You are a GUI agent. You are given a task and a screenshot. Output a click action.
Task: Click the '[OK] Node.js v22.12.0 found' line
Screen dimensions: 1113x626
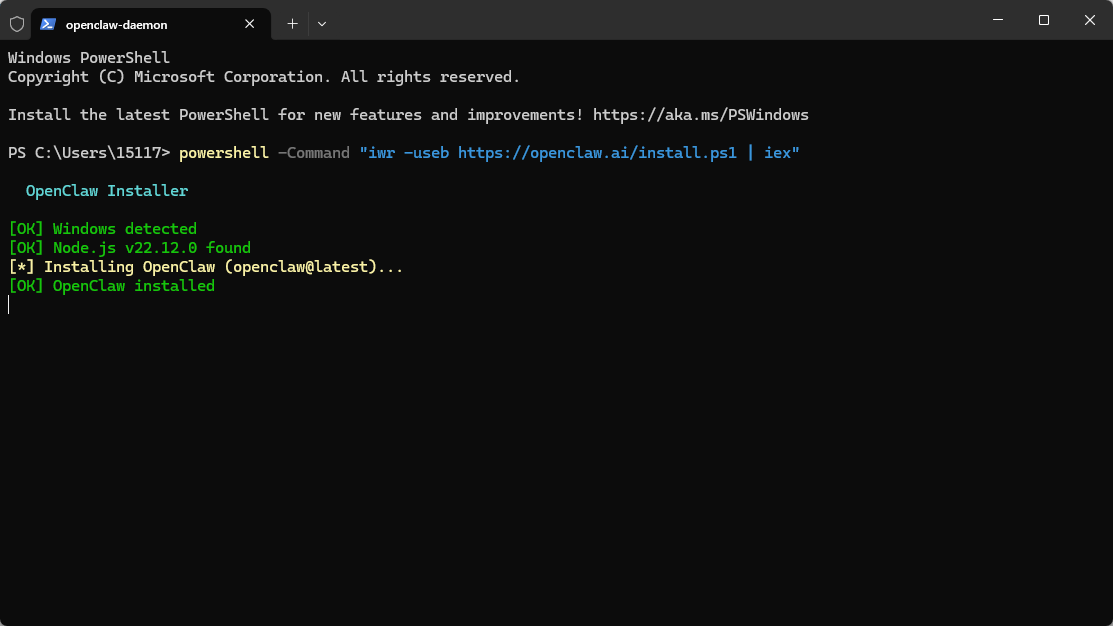click(129, 248)
